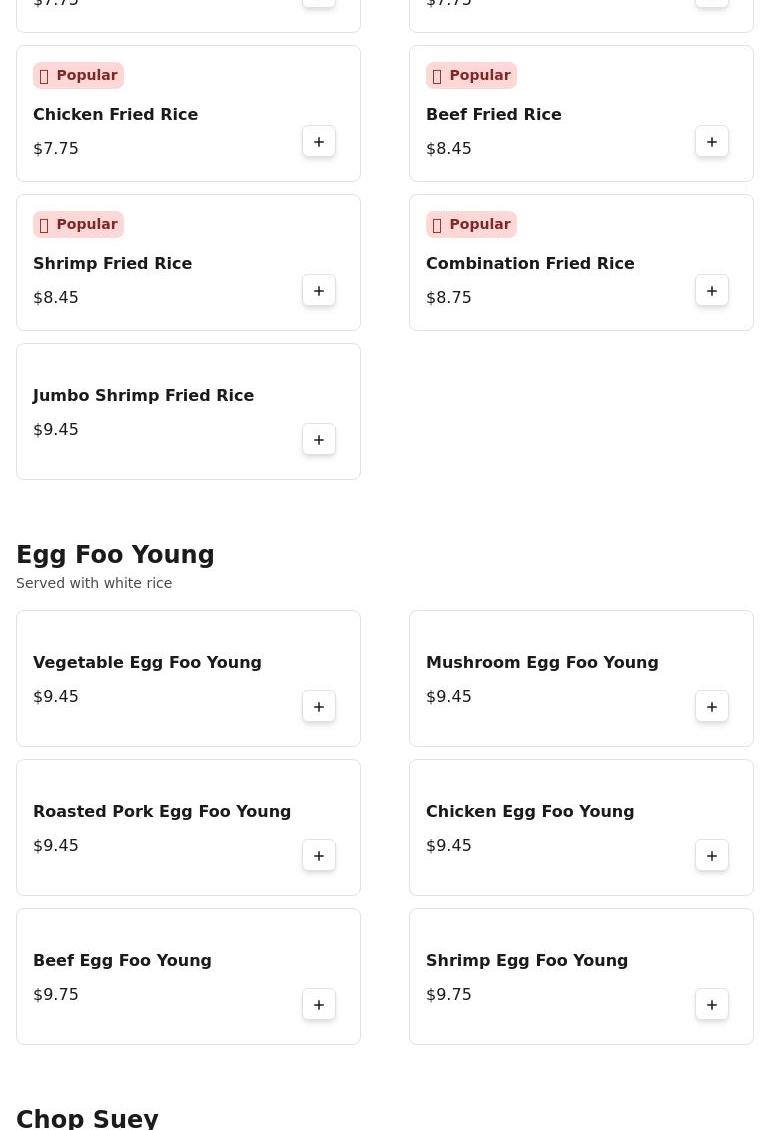The height and width of the screenshot is (1130, 770).
Task: Add Jumbo Shrimp Fried Rice to order
Action: click(319, 440)
